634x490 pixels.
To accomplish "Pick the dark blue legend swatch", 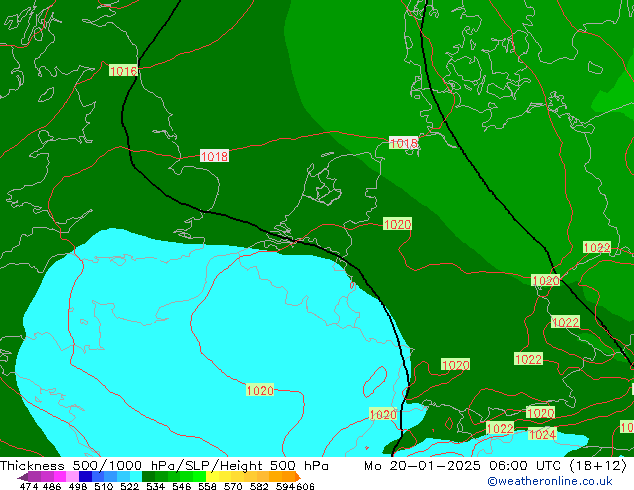I will (x=85, y=476).
